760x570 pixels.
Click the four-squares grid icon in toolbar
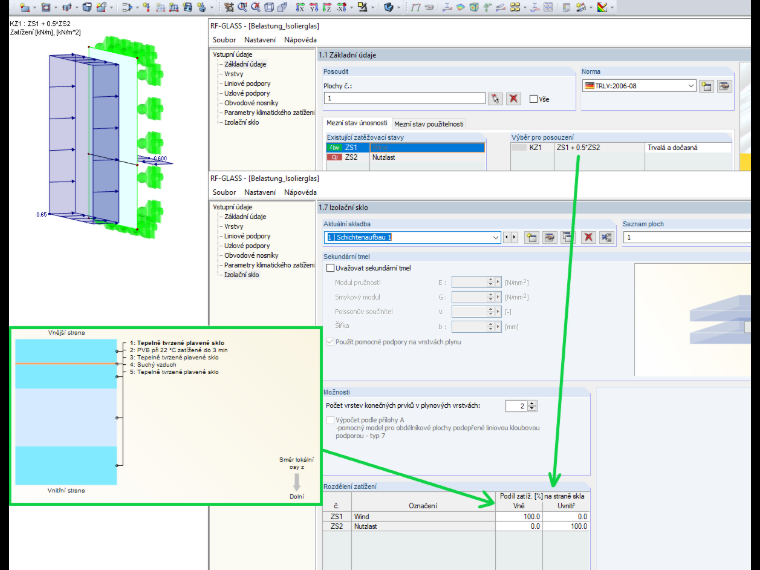(515, 7)
